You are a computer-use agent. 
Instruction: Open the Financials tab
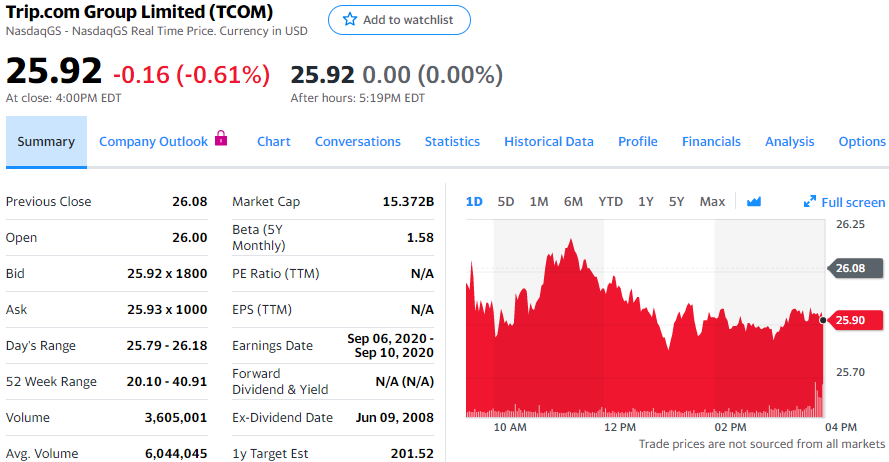coord(711,142)
